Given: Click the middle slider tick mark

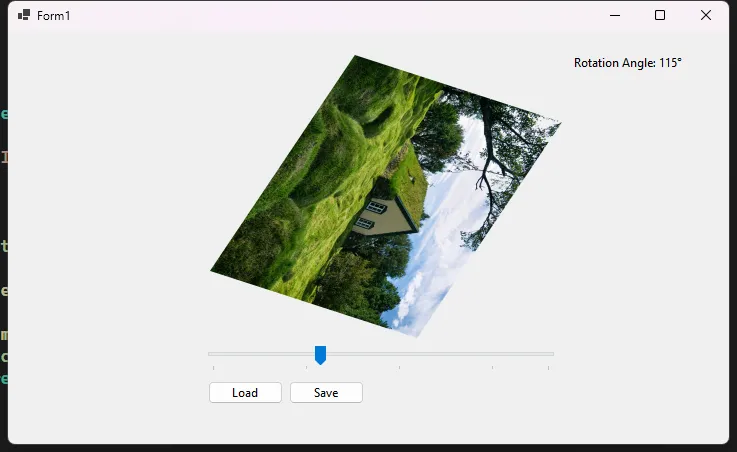Looking at the screenshot, I should pos(399,368).
